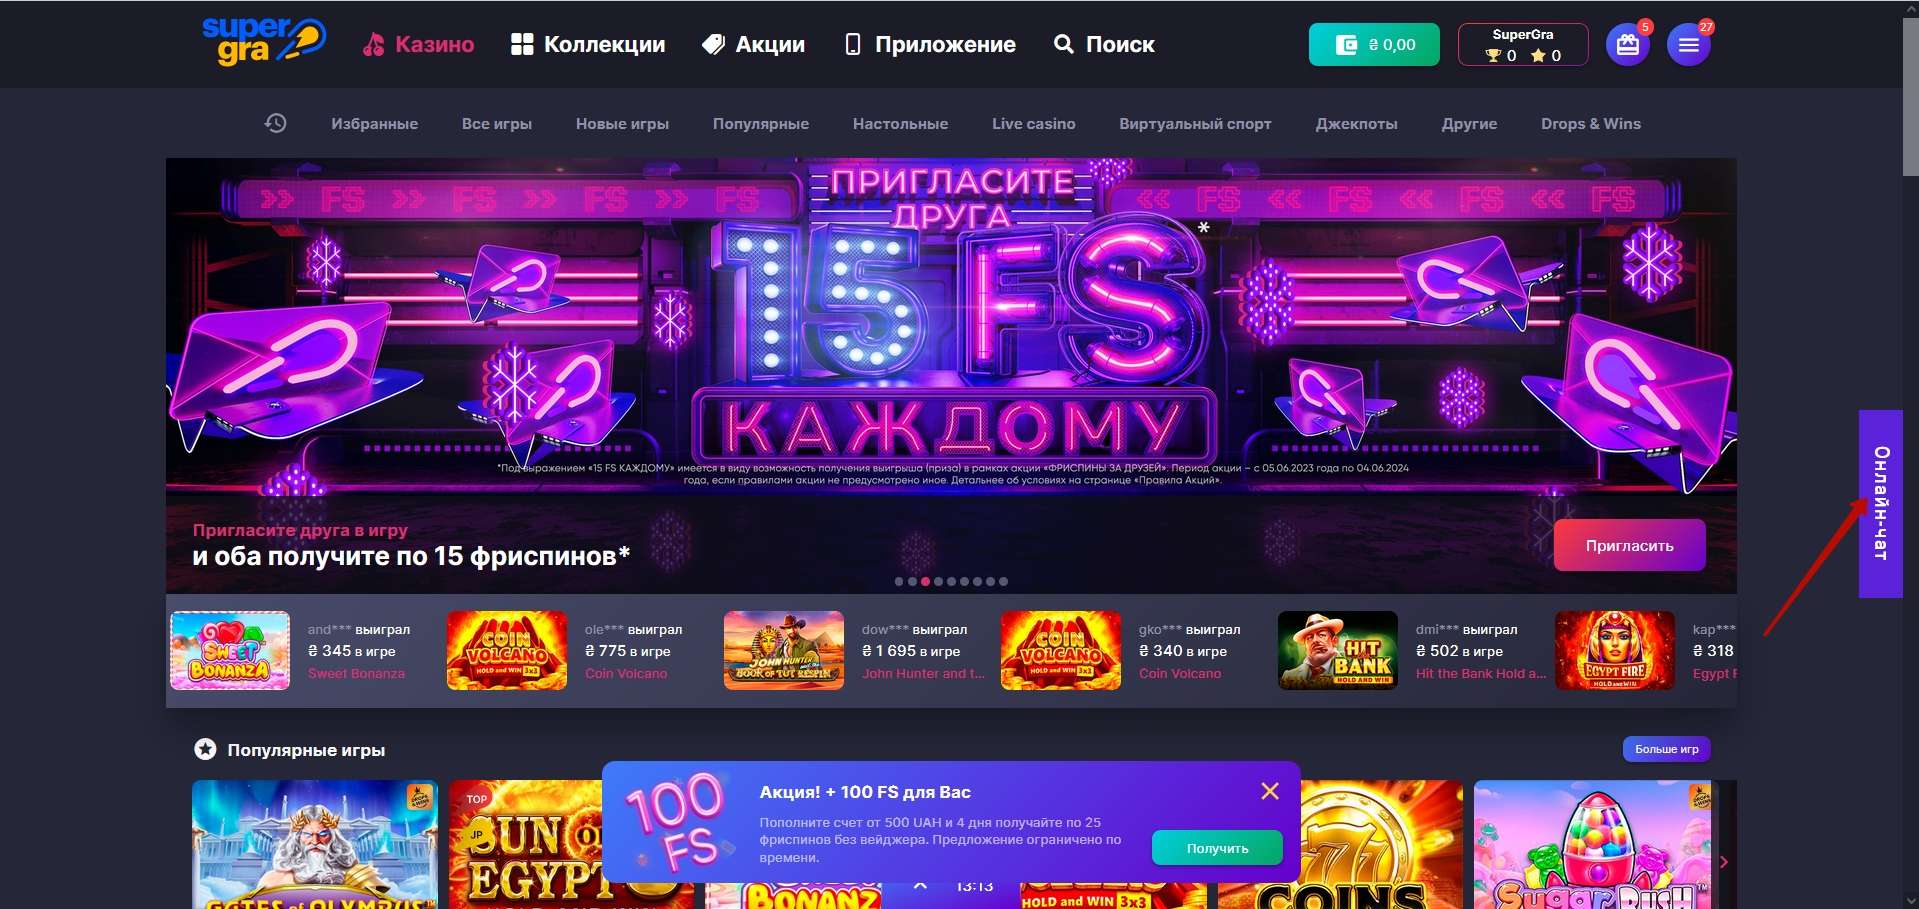
Task: Open the Приложение mobile app item
Action: tap(931, 44)
